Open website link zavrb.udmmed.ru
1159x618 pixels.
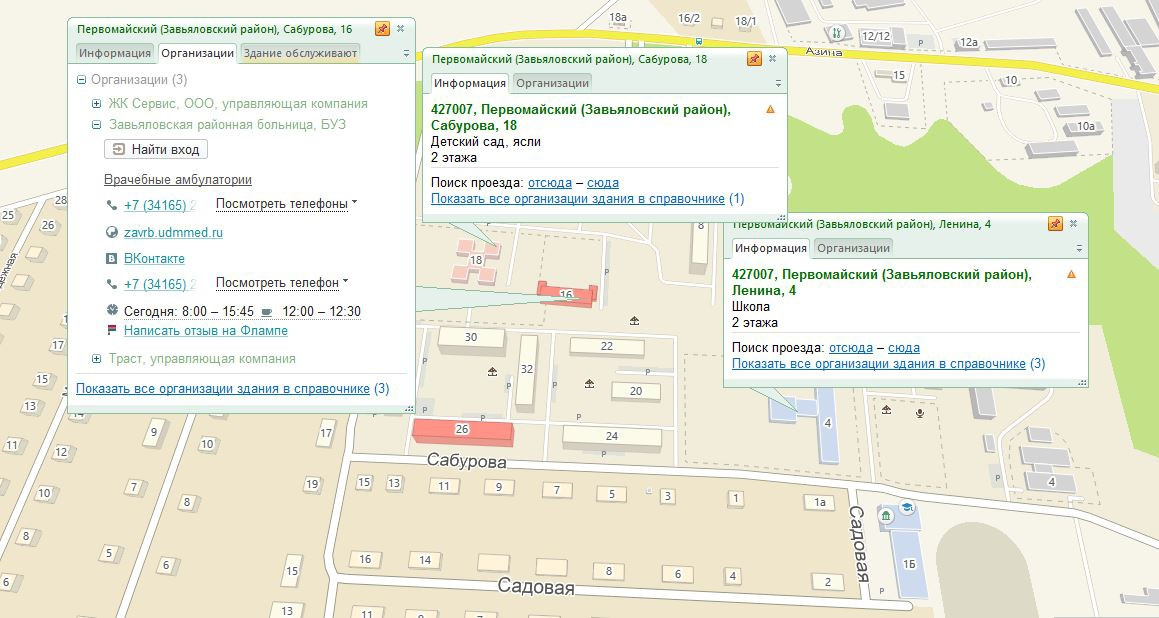click(x=173, y=232)
